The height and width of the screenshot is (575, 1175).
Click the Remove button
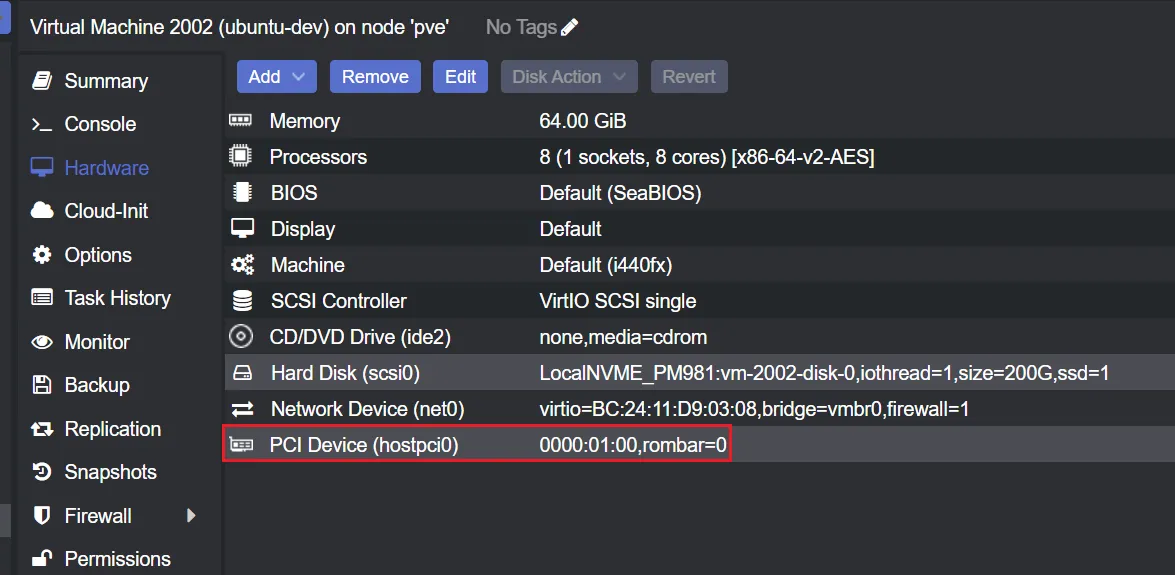coord(375,77)
